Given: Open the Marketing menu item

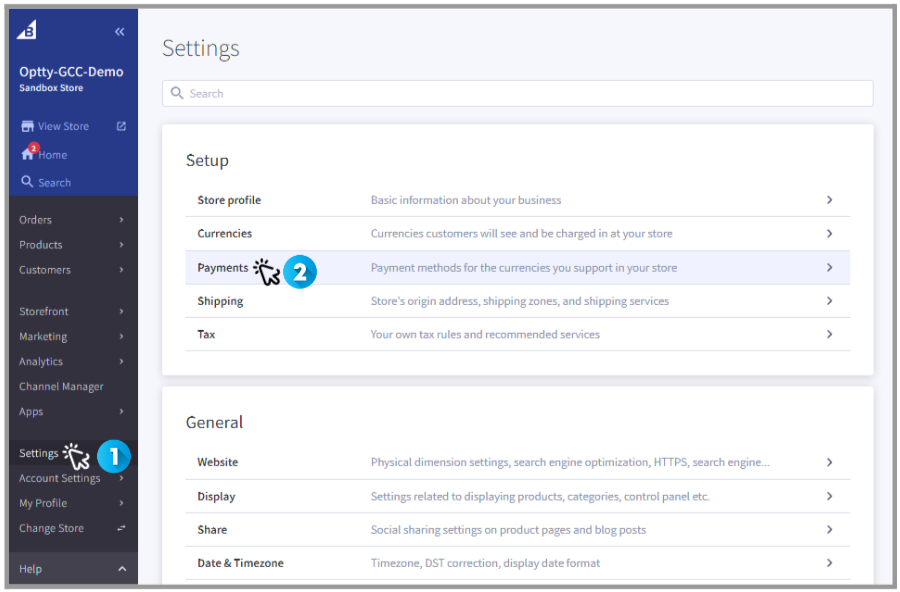Looking at the screenshot, I should coord(43,337).
